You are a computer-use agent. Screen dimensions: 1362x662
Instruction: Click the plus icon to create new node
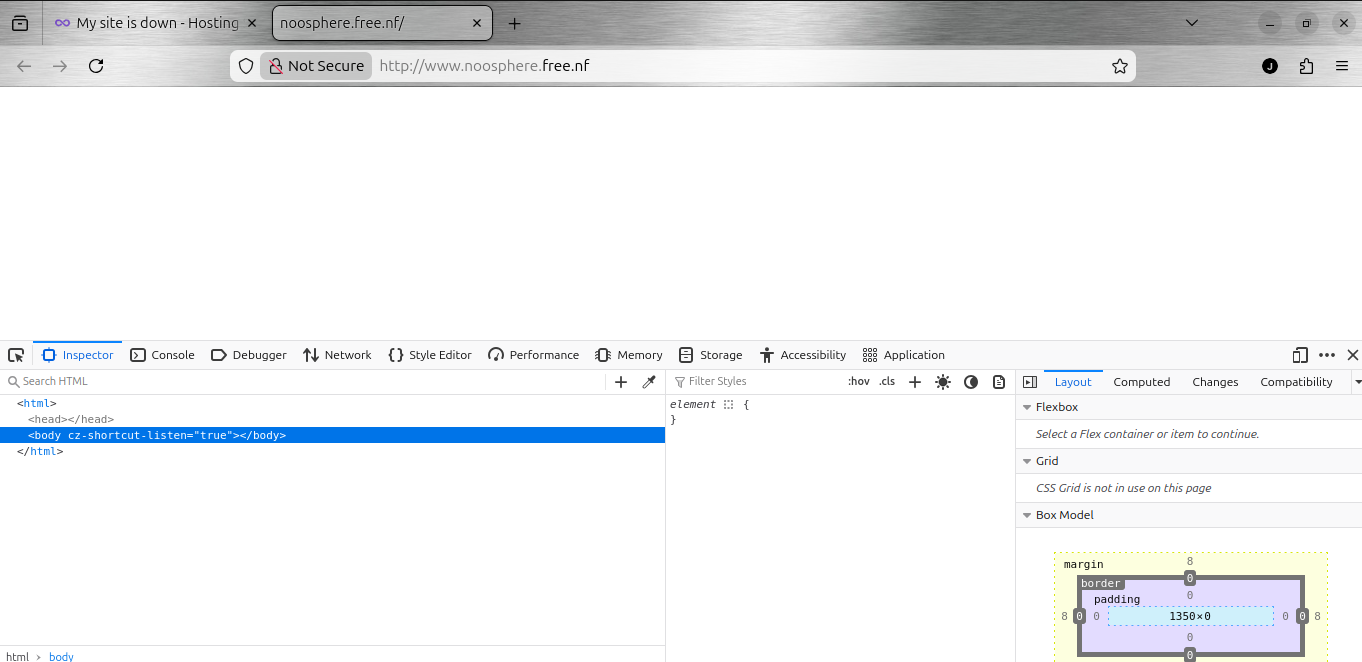pyautogui.click(x=621, y=382)
